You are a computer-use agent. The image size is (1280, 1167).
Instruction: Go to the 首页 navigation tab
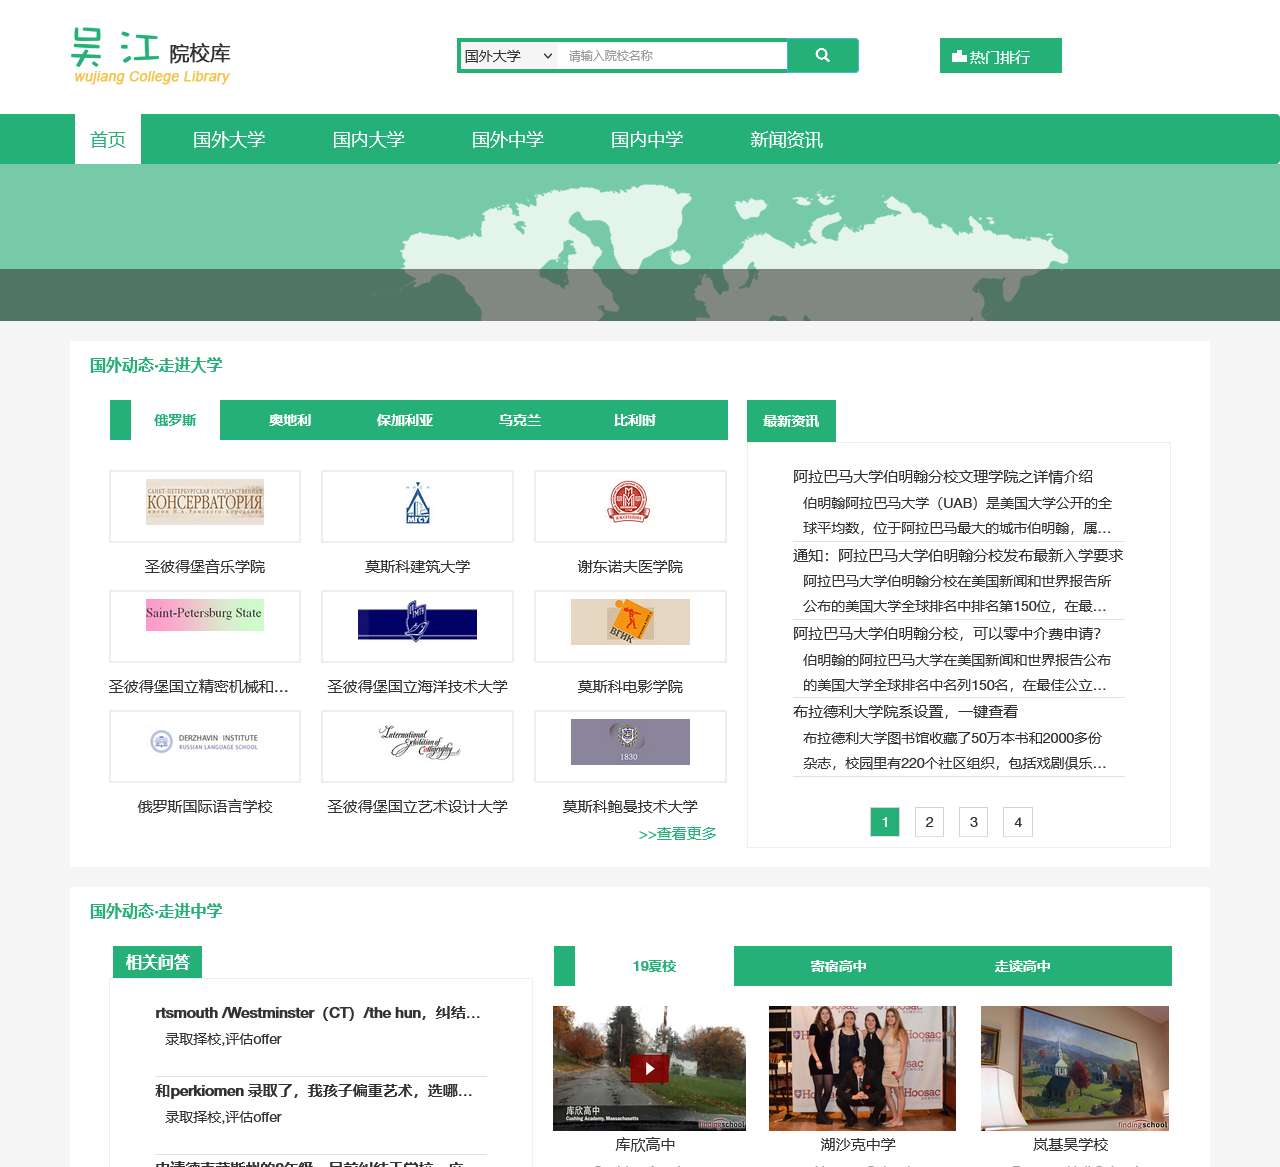108,139
